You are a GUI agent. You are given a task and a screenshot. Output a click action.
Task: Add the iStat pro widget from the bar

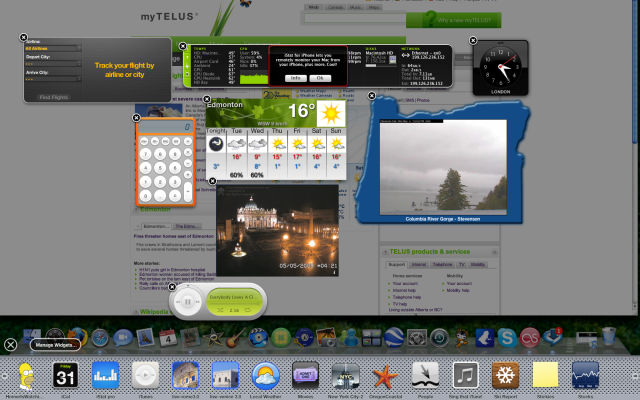point(105,375)
